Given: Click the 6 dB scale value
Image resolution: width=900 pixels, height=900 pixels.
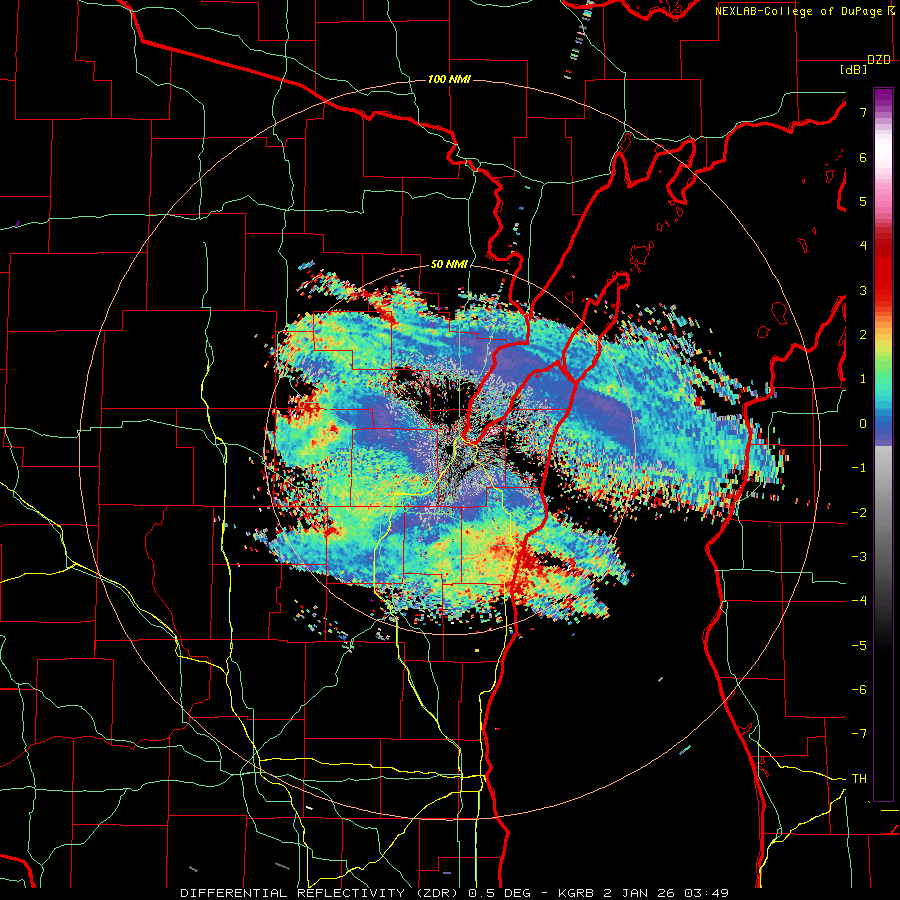Looking at the screenshot, I should point(863,157).
